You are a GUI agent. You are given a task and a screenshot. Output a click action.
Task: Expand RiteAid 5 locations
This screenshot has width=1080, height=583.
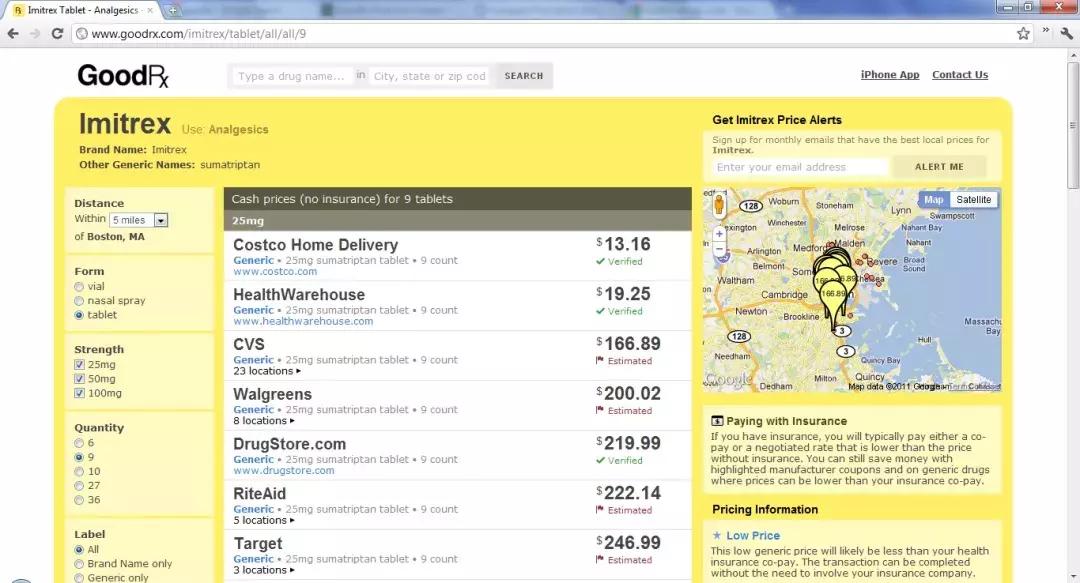(263, 520)
